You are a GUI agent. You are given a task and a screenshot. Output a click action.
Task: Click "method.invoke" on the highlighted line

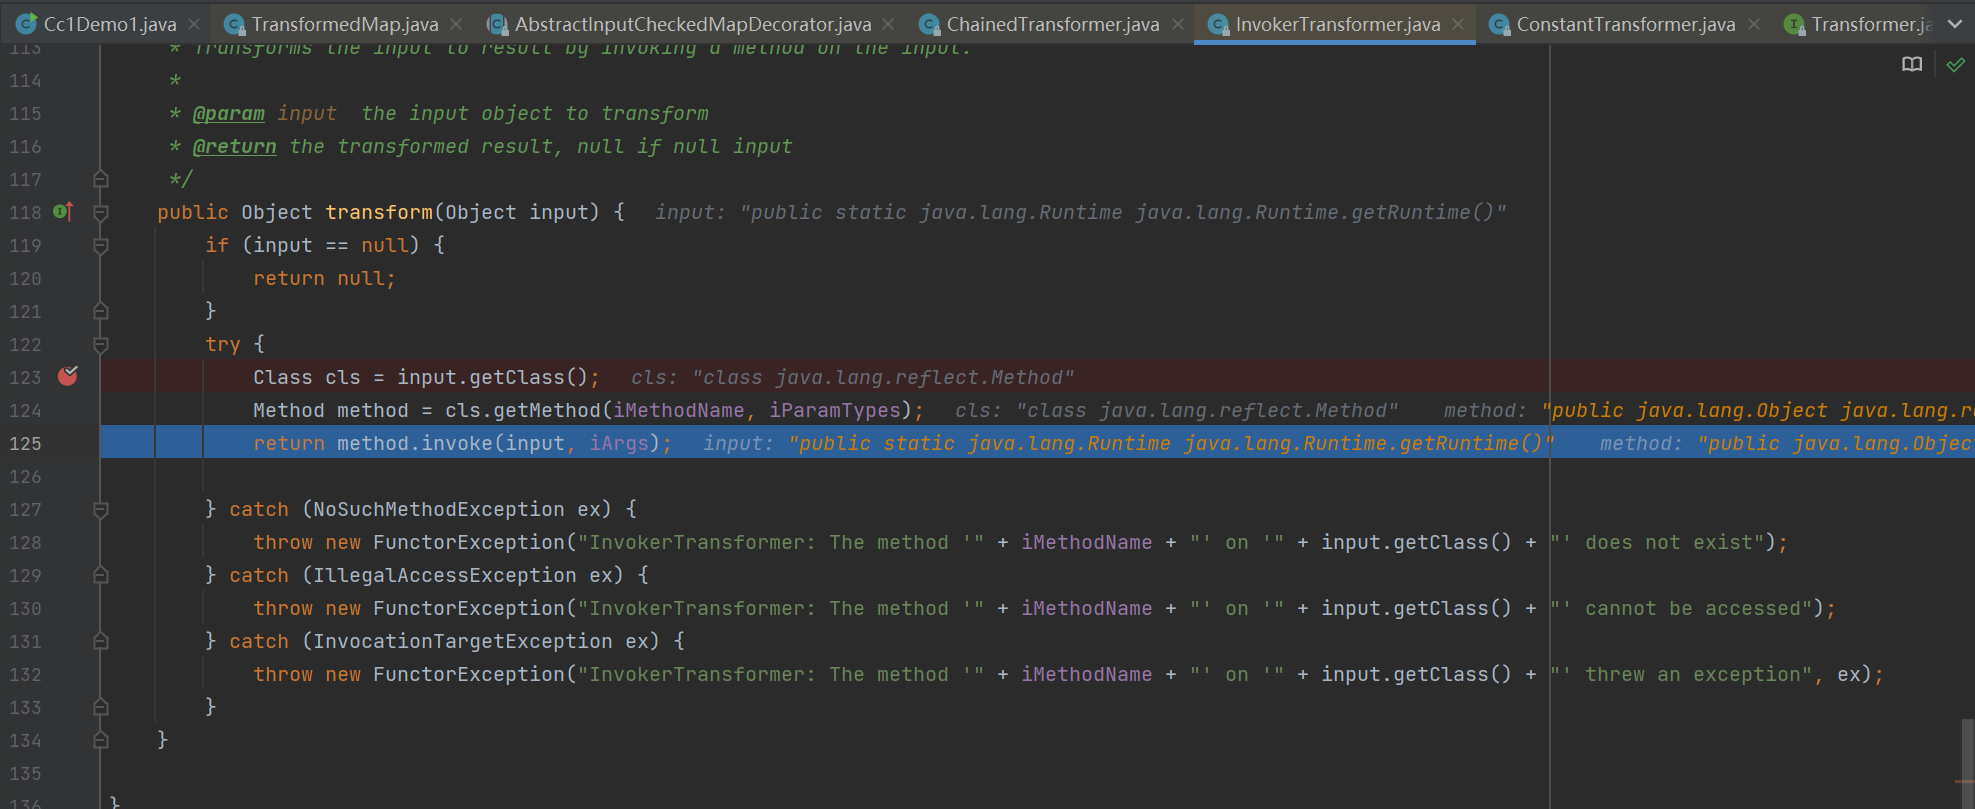tap(415, 443)
